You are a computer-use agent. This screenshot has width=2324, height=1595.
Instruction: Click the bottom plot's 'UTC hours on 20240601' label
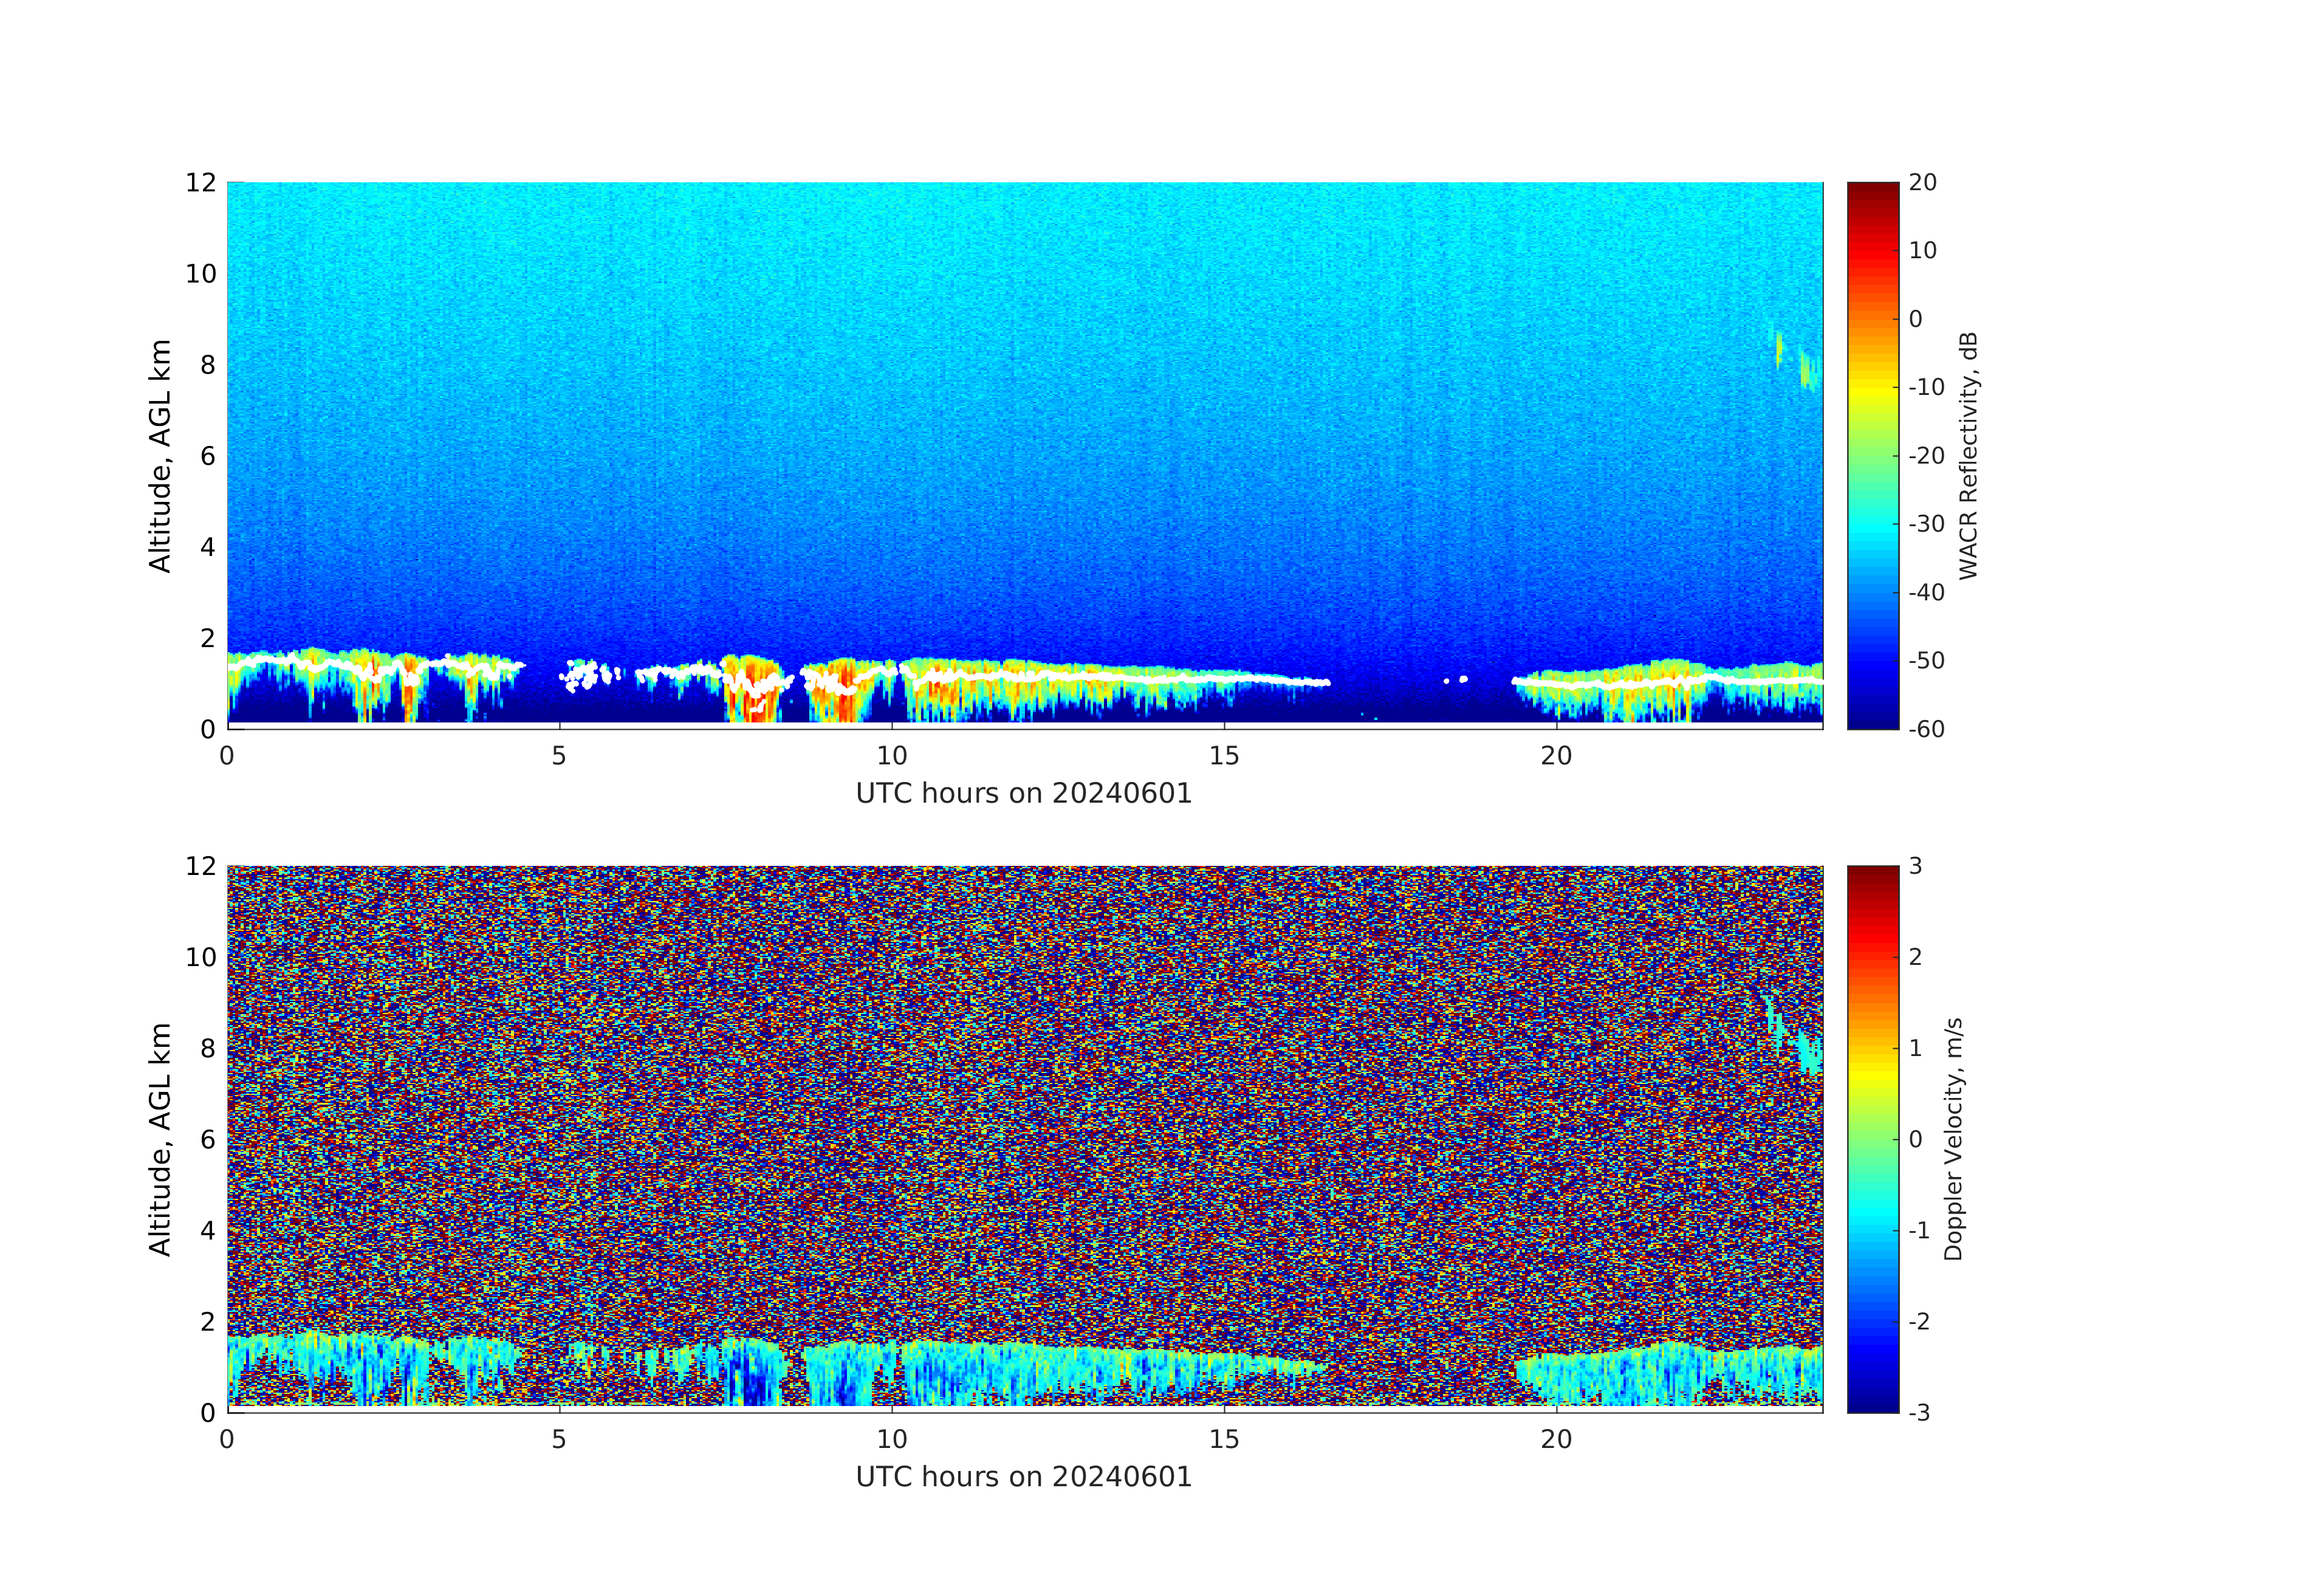[x=1023, y=1477]
